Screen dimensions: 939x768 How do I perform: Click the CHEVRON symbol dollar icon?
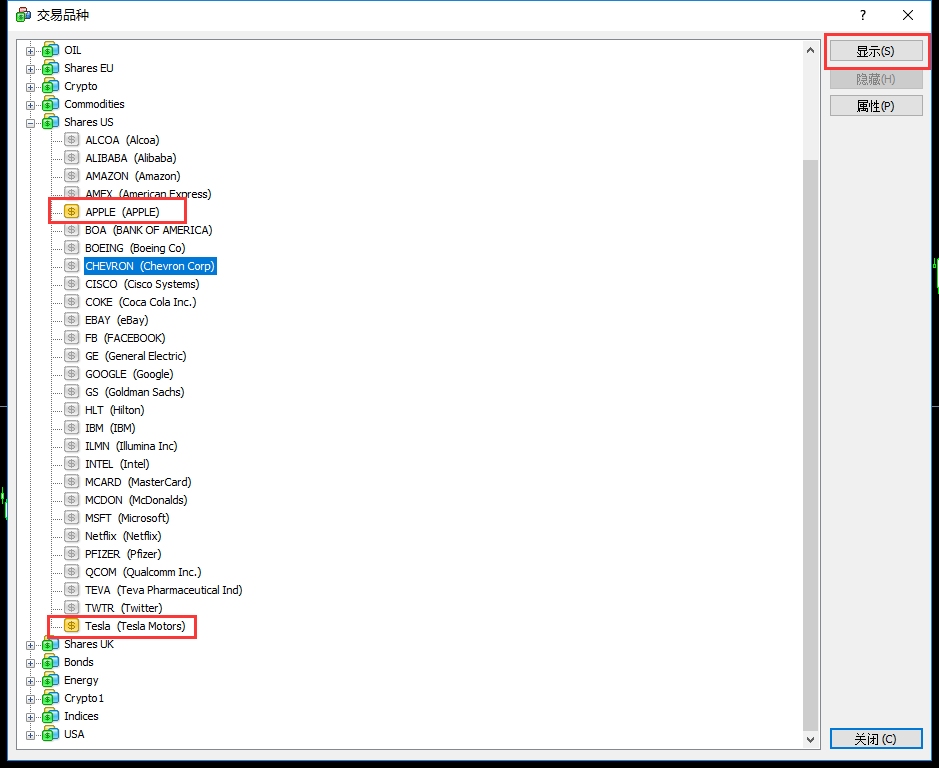click(x=72, y=265)
